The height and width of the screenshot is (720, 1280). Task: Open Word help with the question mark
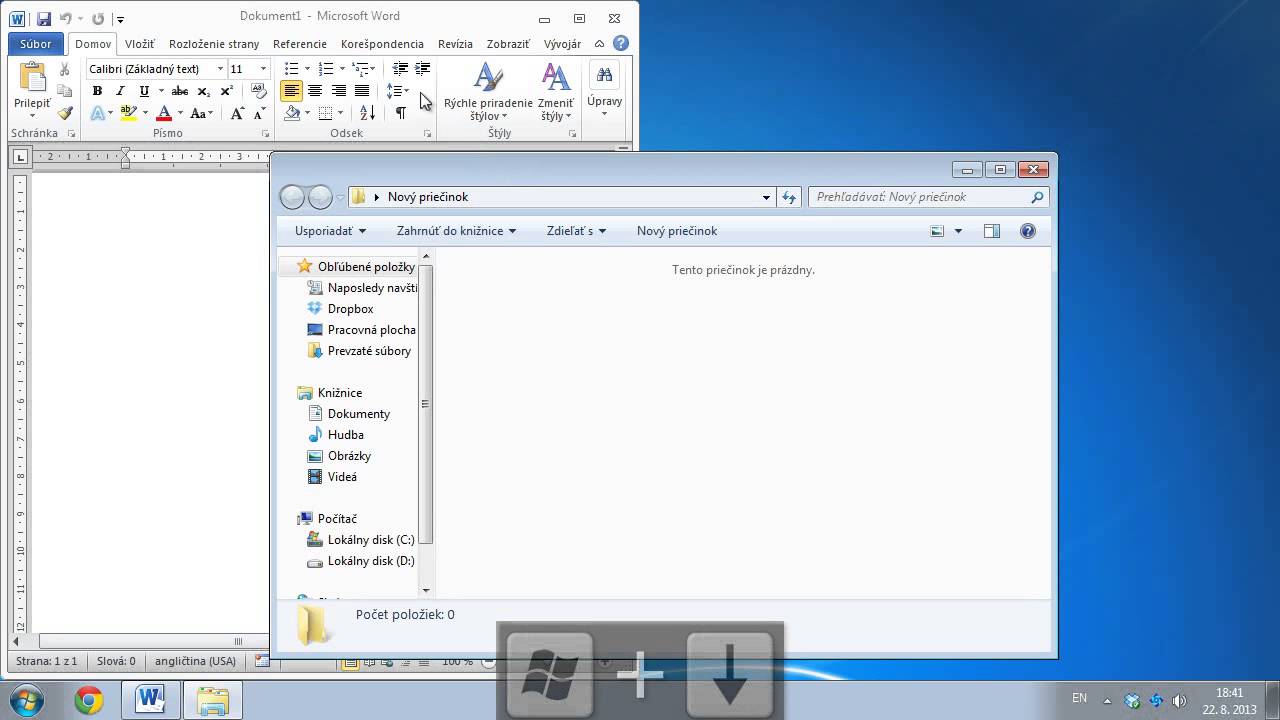(621, 44)
